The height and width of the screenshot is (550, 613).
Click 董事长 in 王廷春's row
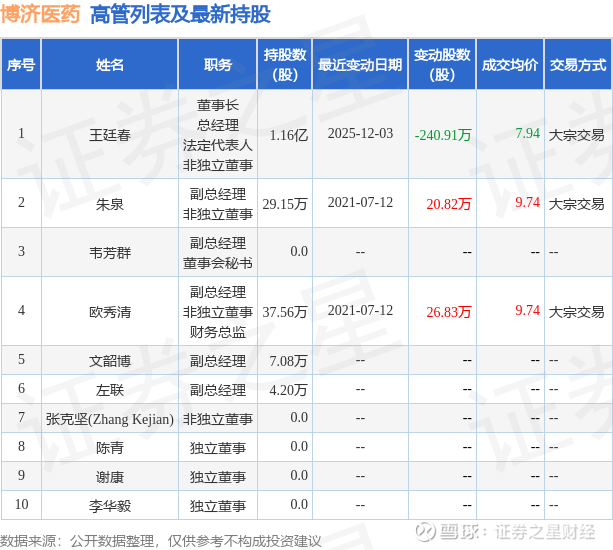(x=218, y=105)
